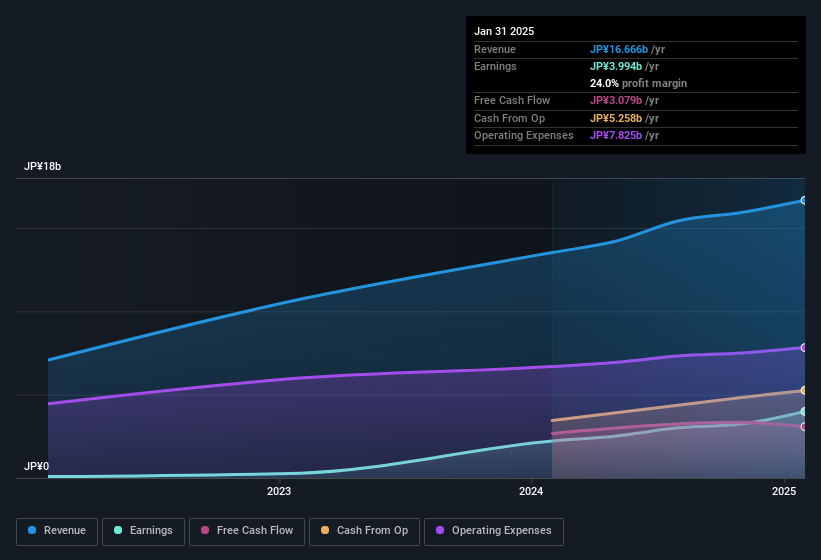Click the purple Operating Expenses endpoint marker

pyautogui.click(x=804, y=348)
